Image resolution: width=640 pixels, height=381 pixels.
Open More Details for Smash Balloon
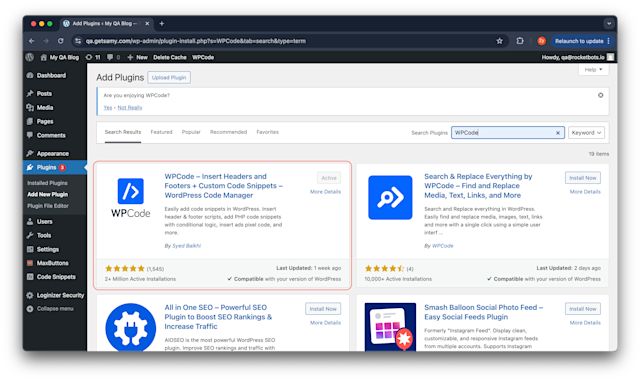point(585,323)
